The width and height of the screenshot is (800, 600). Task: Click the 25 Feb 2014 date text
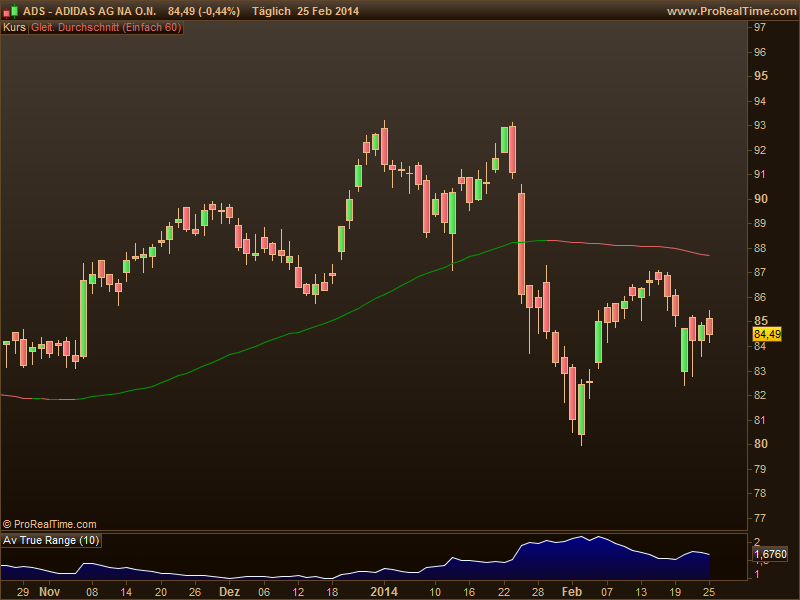328,11
